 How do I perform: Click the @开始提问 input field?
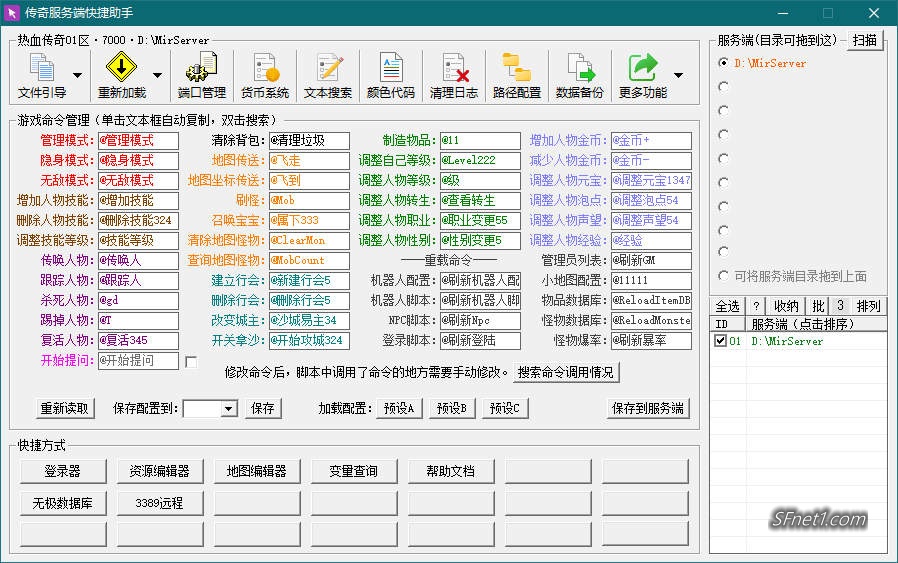[x=138, y=361]
